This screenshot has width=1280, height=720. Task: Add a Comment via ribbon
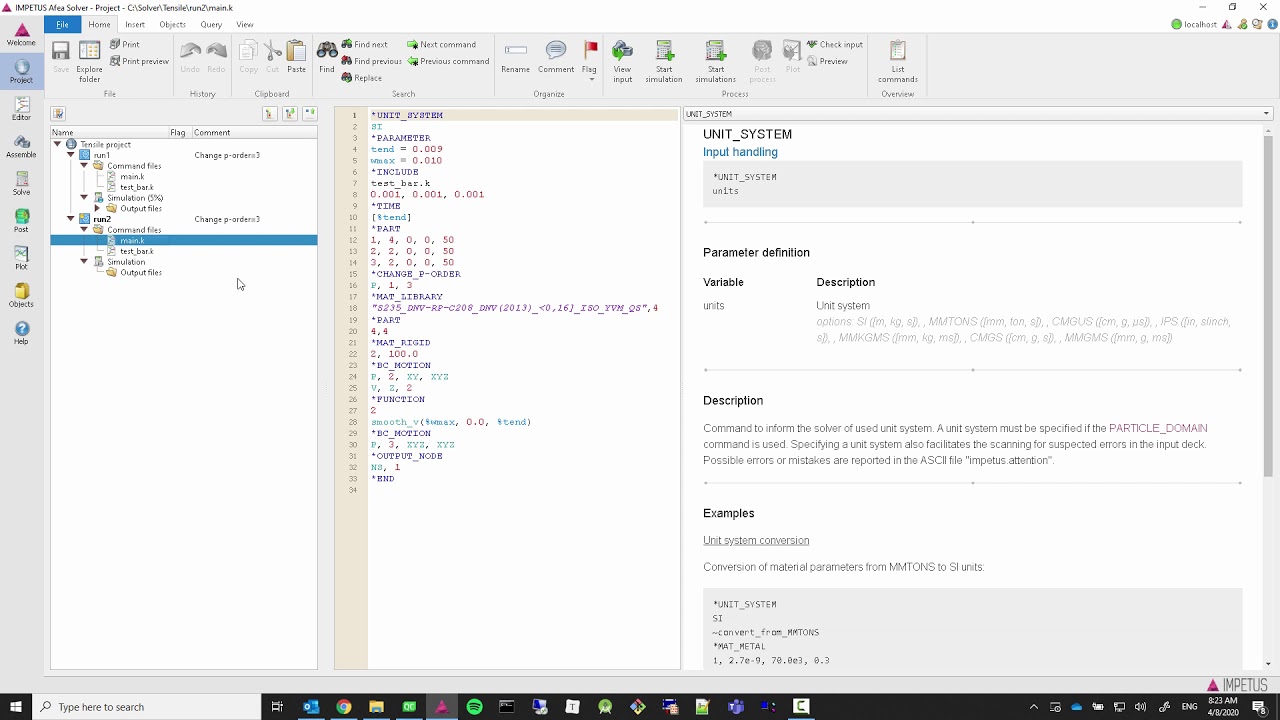coord(556,57)
